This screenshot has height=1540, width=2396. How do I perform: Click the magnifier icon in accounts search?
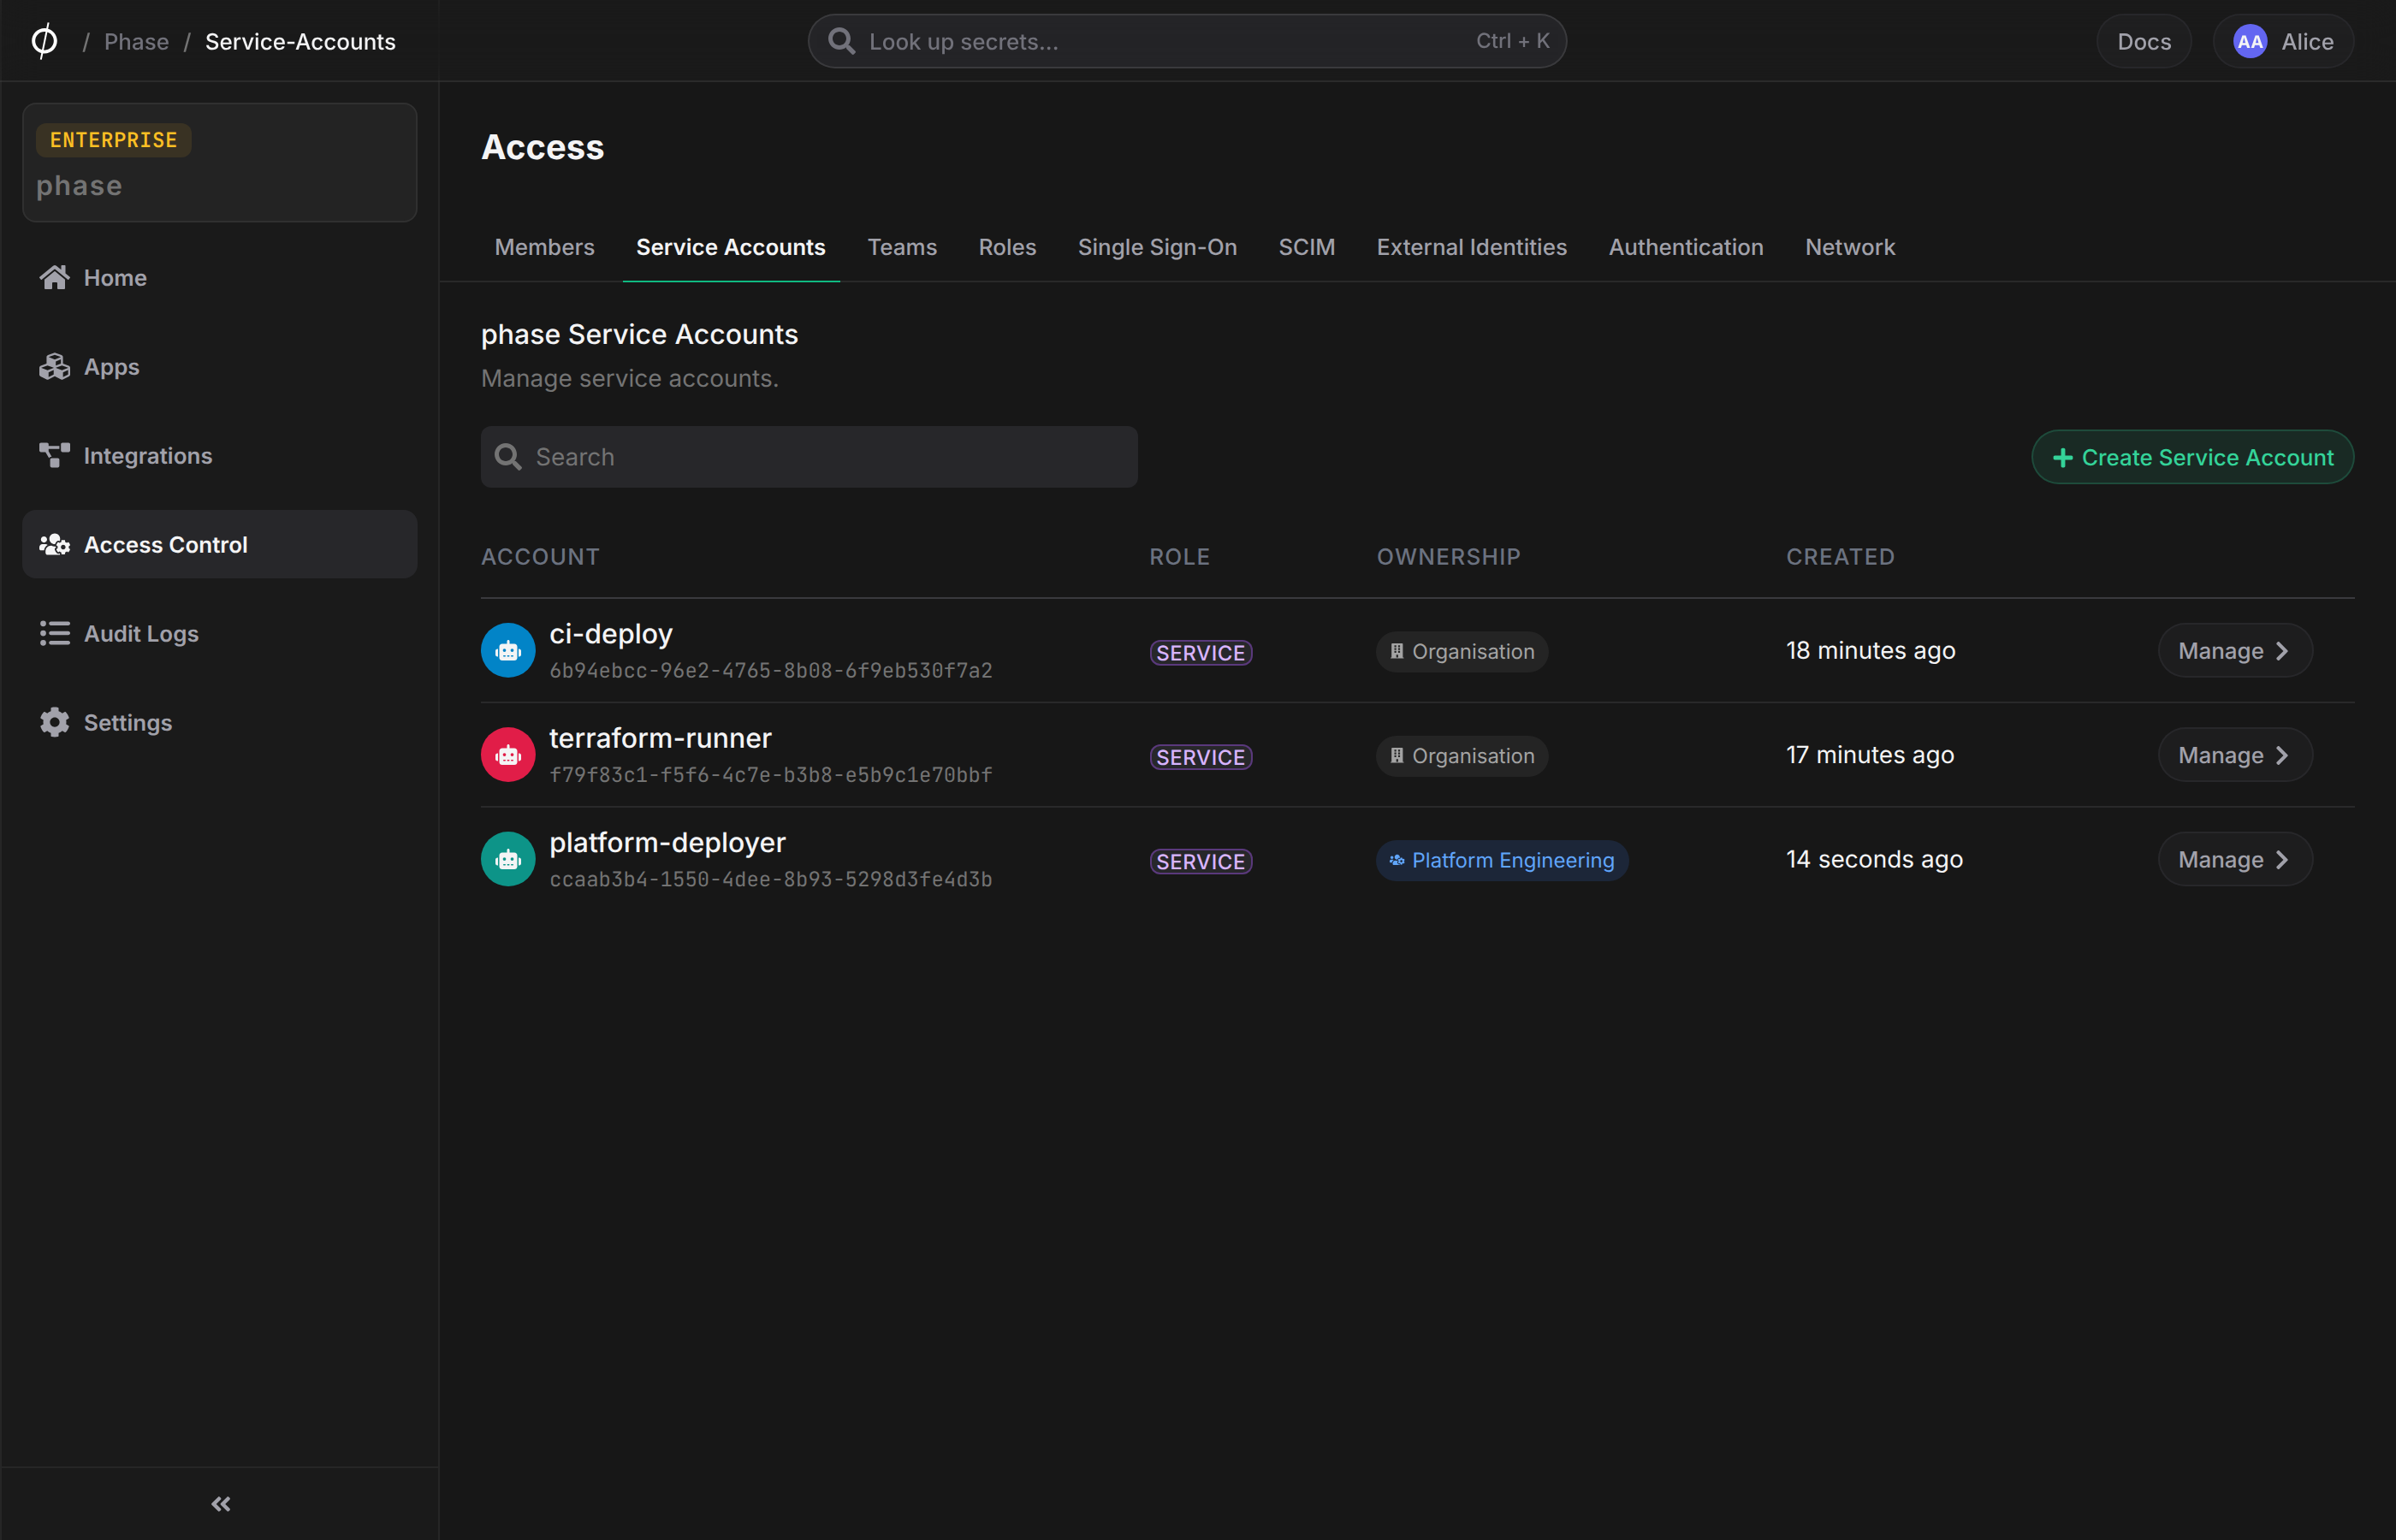(x=508, y=457)
